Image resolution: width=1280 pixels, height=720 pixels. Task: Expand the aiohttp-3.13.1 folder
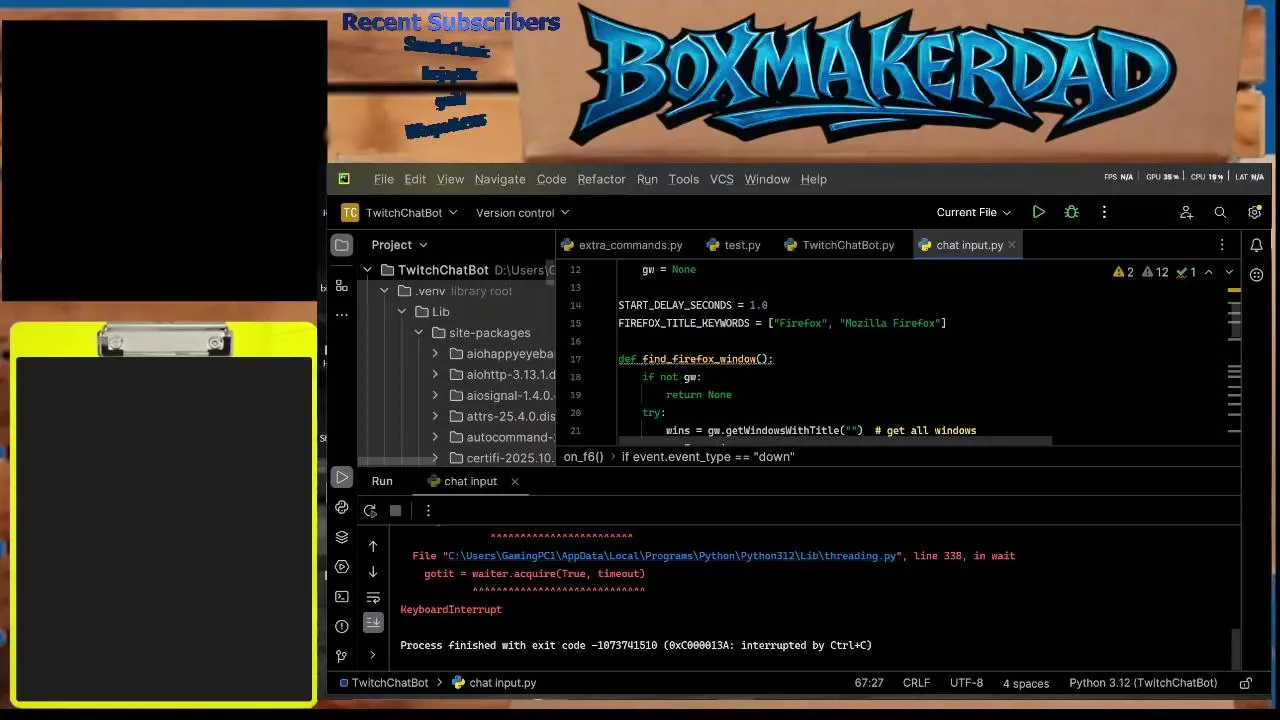435,375
